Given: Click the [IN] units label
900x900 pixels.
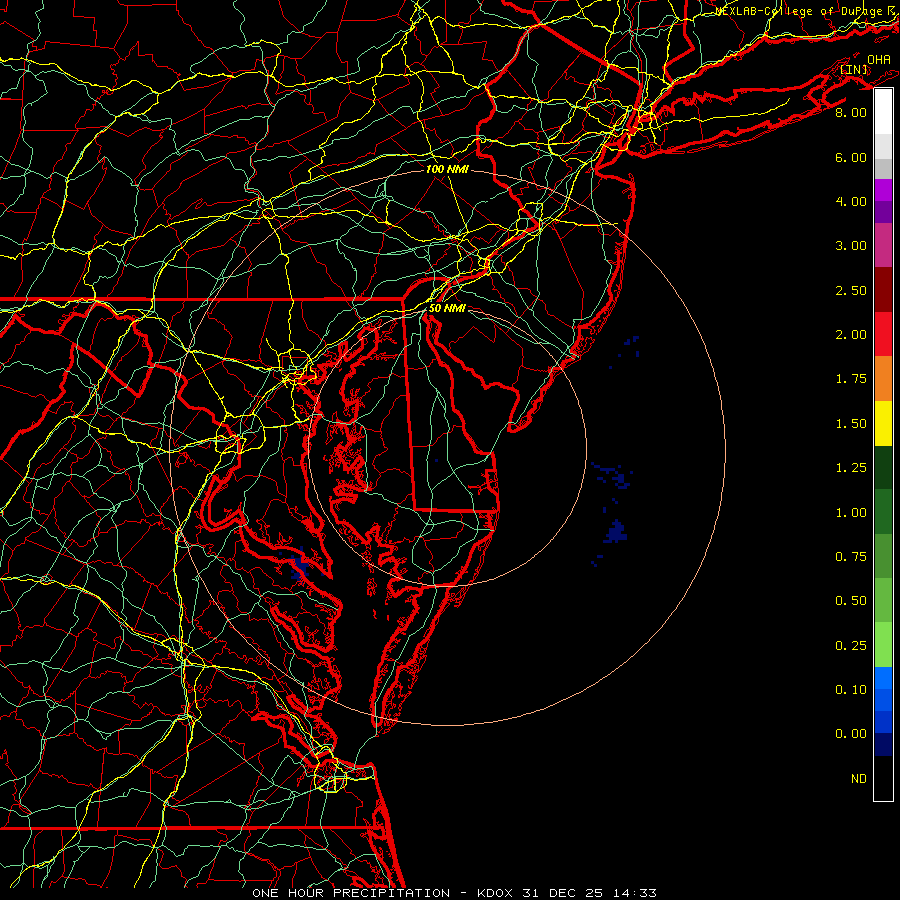Looking at the screenshot, I should coord(854,70).
